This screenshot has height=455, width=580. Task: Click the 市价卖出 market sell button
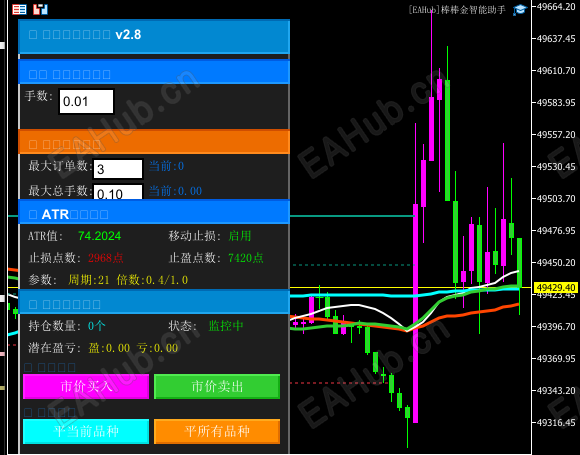[x=217, y=387]
